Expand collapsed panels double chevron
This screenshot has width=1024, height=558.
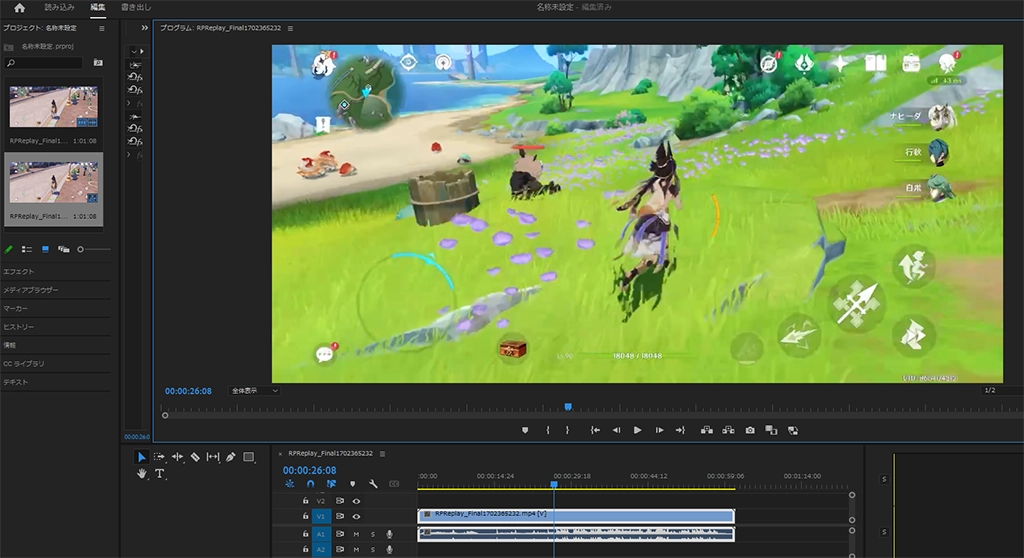144,28
